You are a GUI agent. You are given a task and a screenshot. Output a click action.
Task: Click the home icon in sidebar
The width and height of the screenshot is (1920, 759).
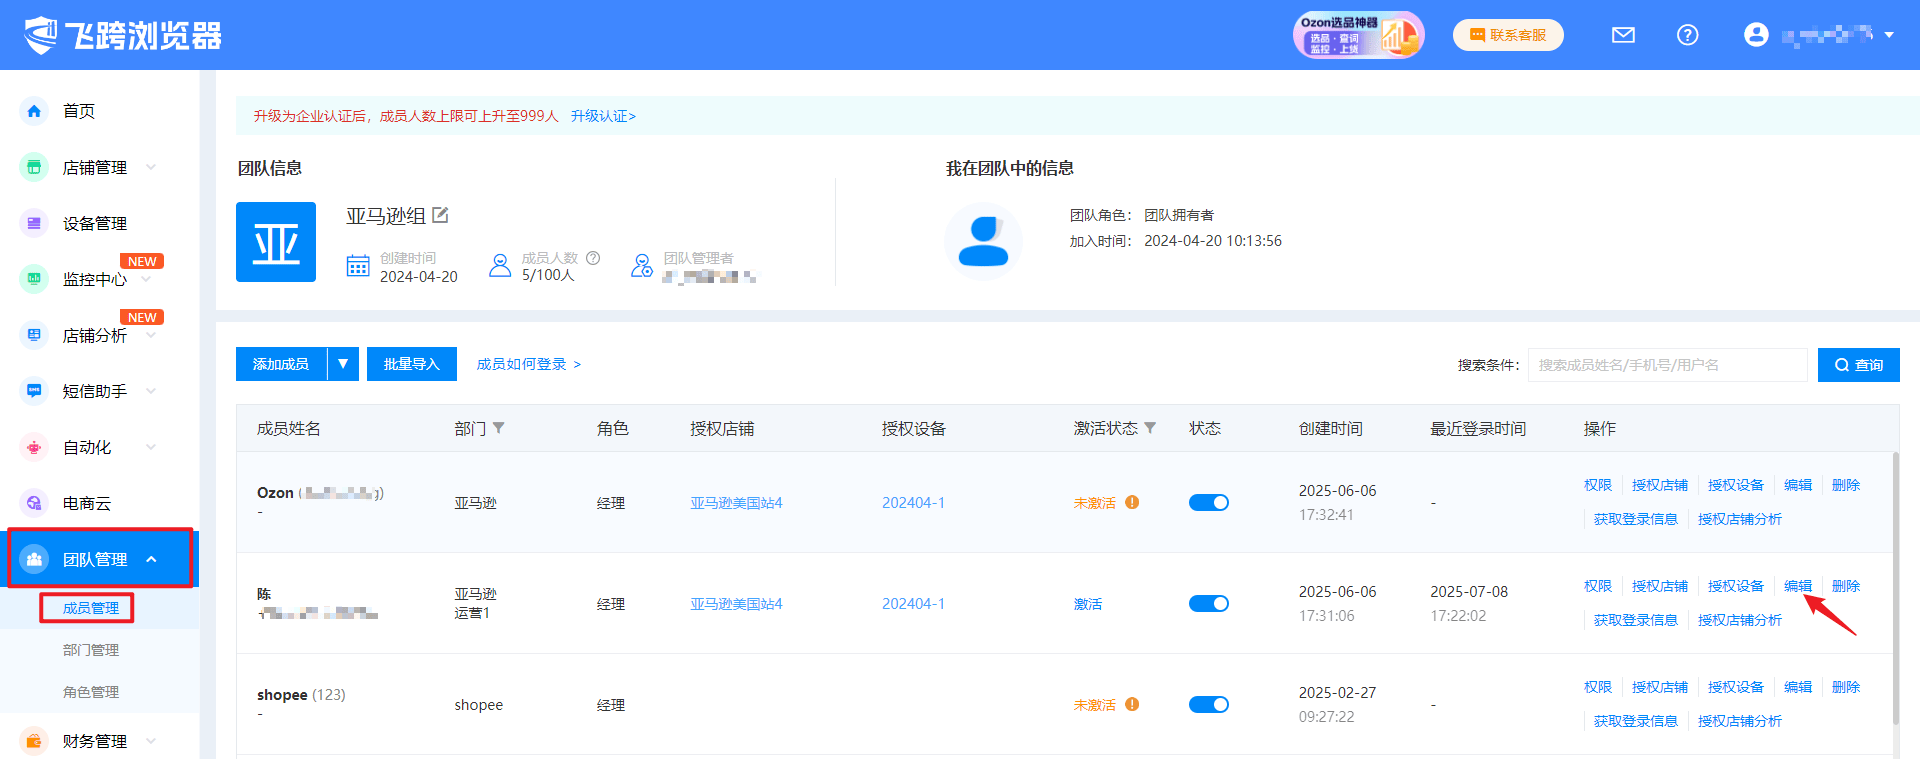click(34, 111)
